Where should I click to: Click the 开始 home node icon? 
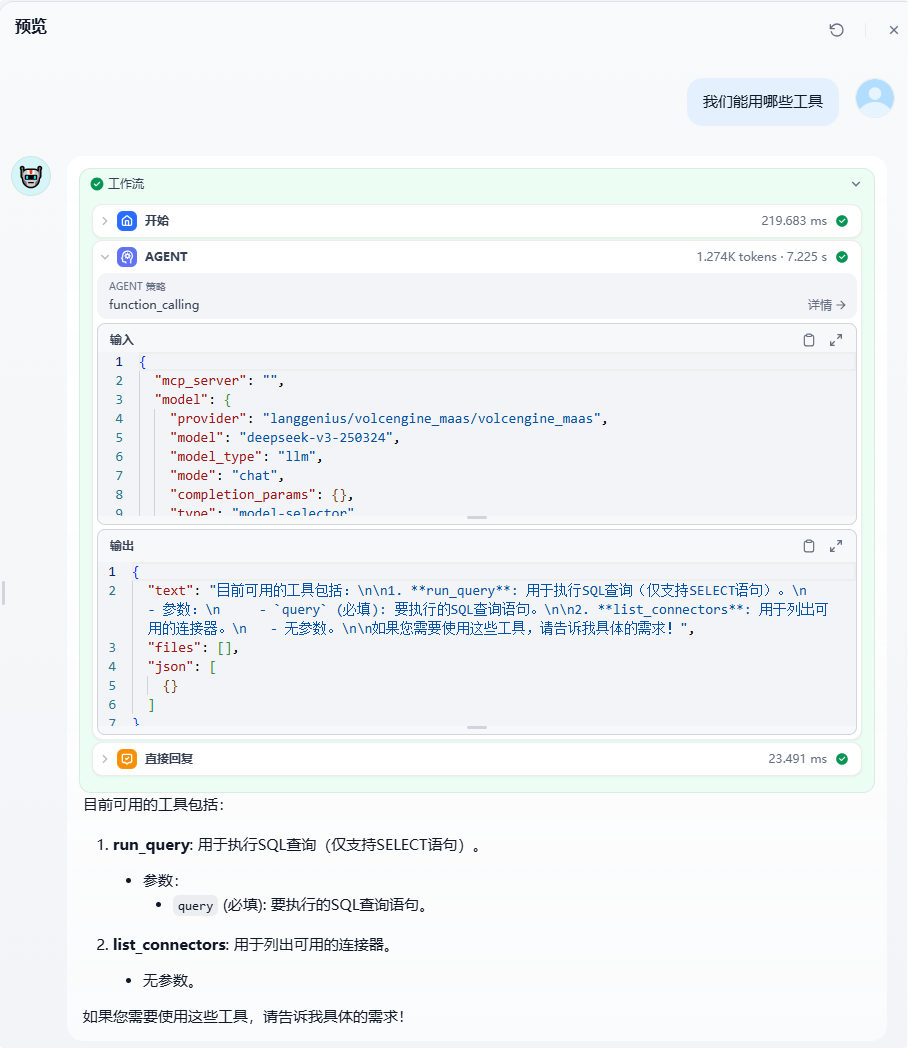pos(127,221)
